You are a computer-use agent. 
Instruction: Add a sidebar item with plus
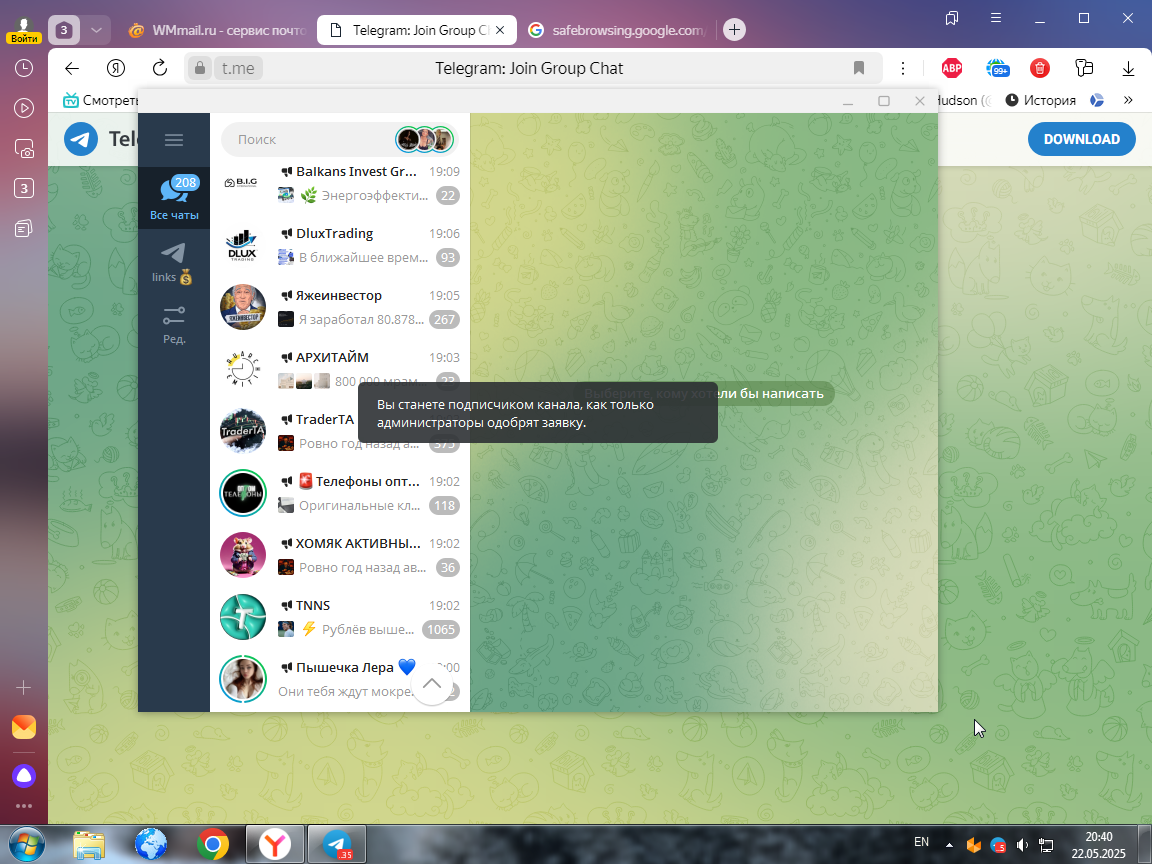click(24, 688)
